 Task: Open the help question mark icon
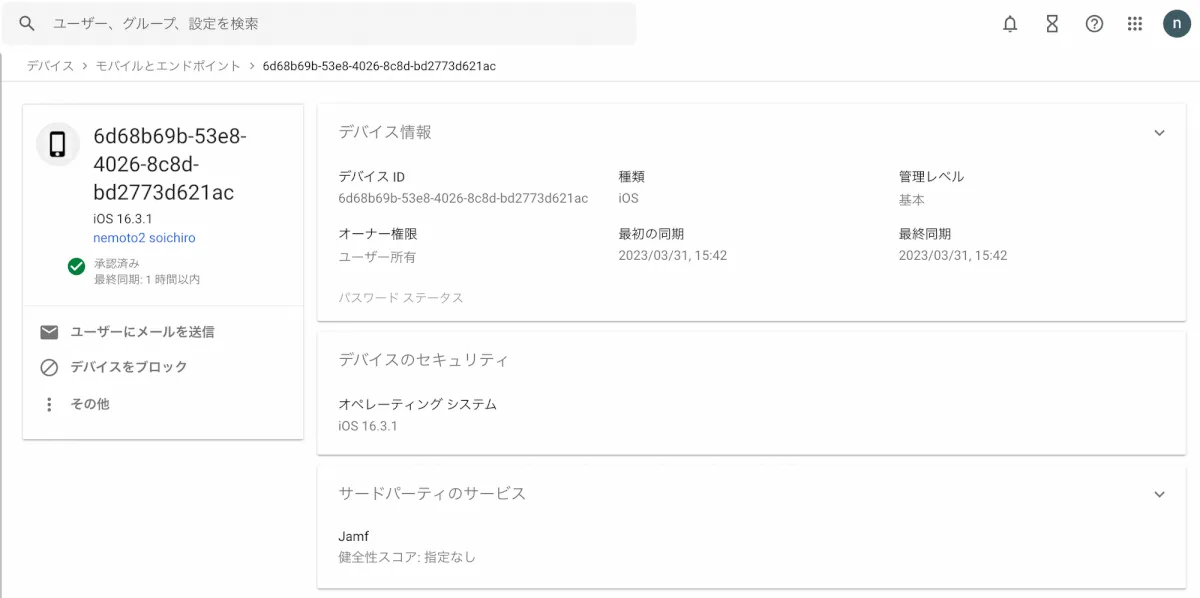pyautogui.click(x=1094, y=24)
